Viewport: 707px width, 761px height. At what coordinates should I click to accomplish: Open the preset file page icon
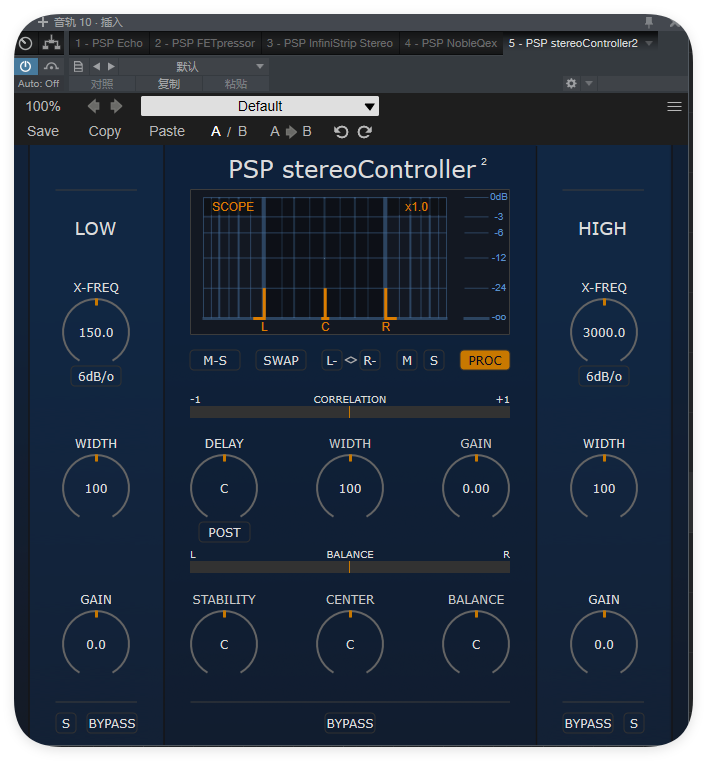[x=78, y=66]
